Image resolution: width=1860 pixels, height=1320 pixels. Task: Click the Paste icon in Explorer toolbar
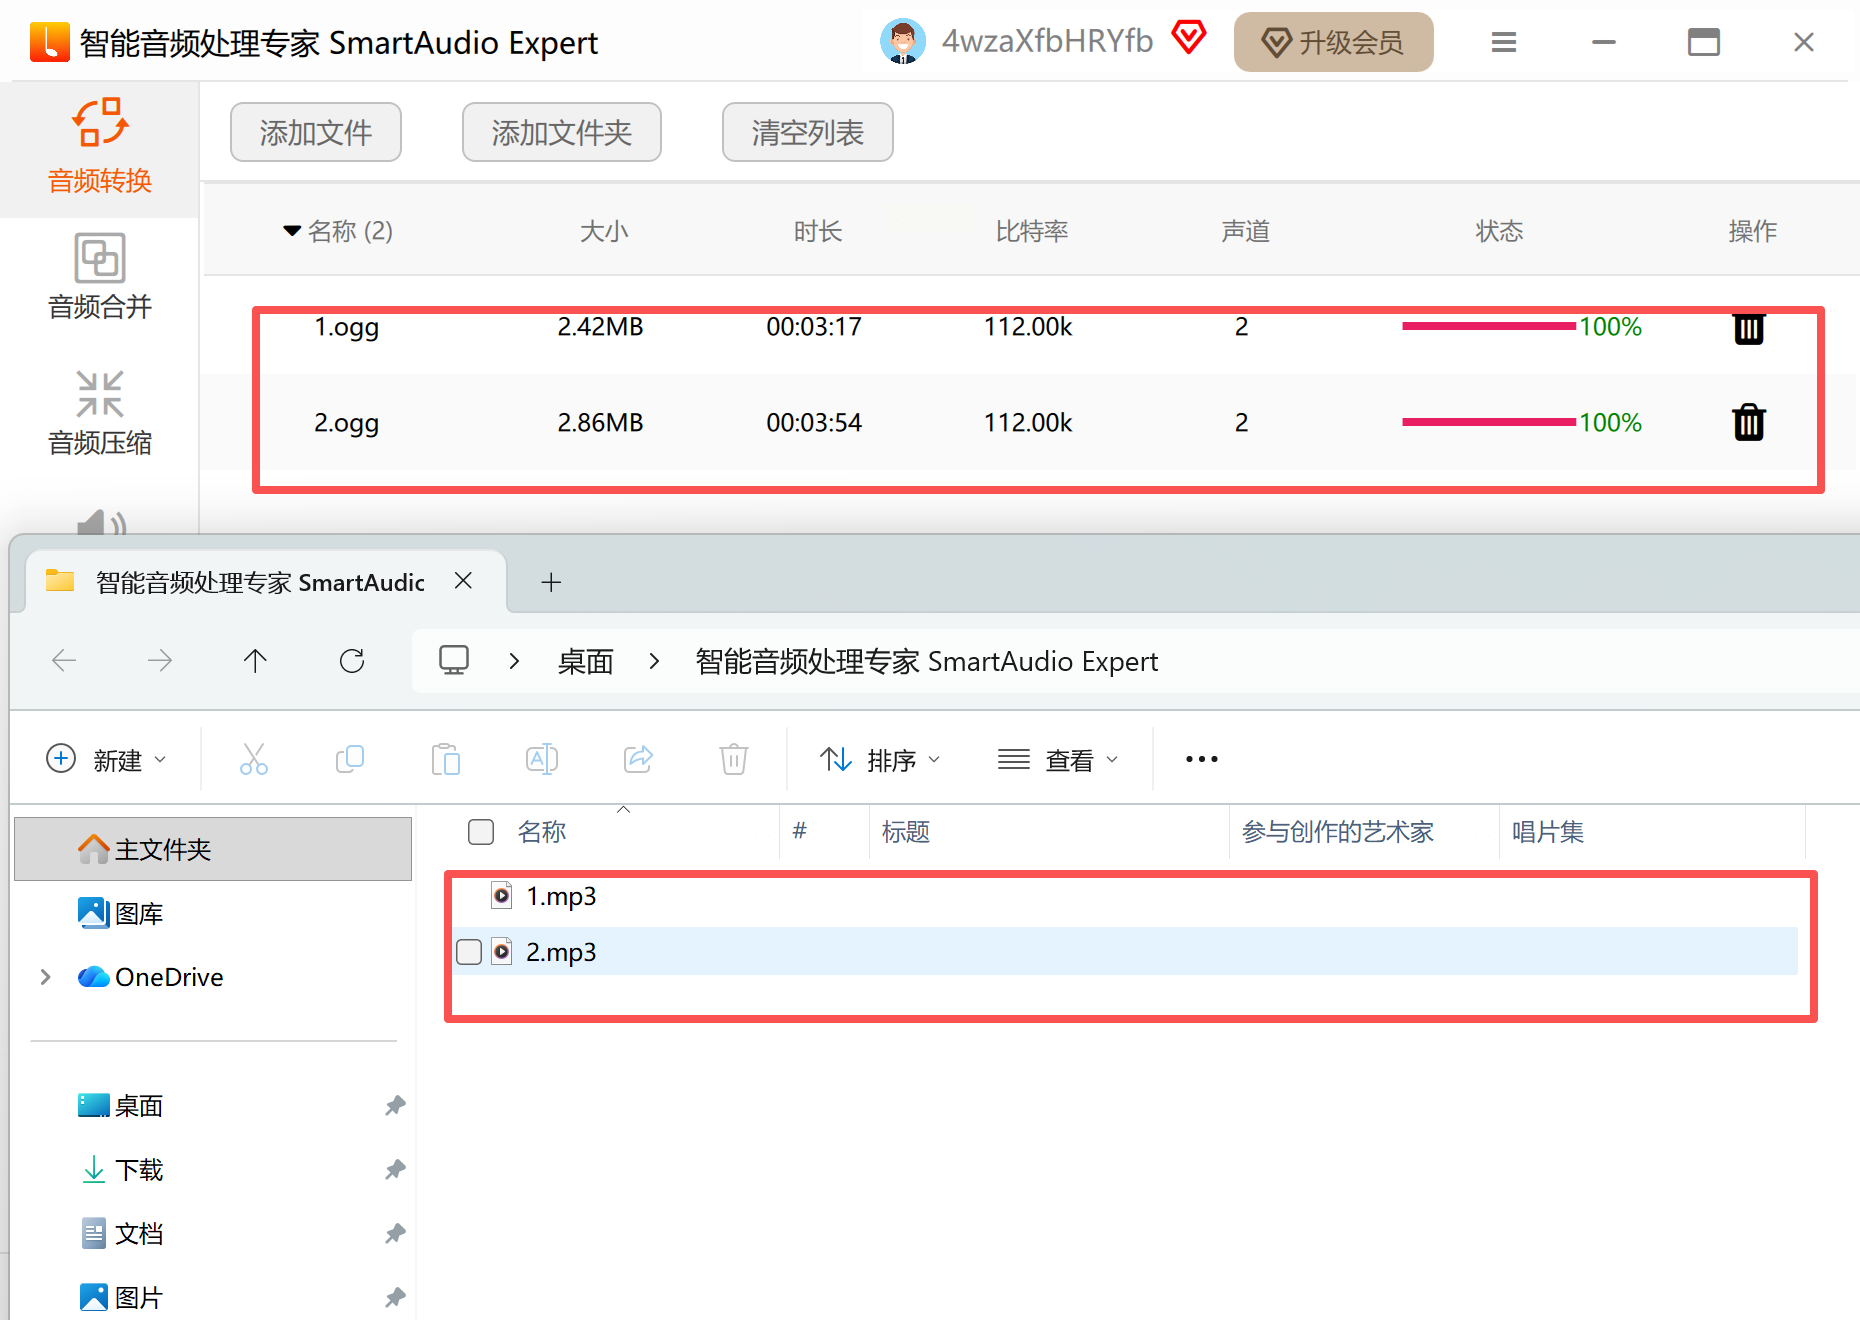(x=446, y=759)
